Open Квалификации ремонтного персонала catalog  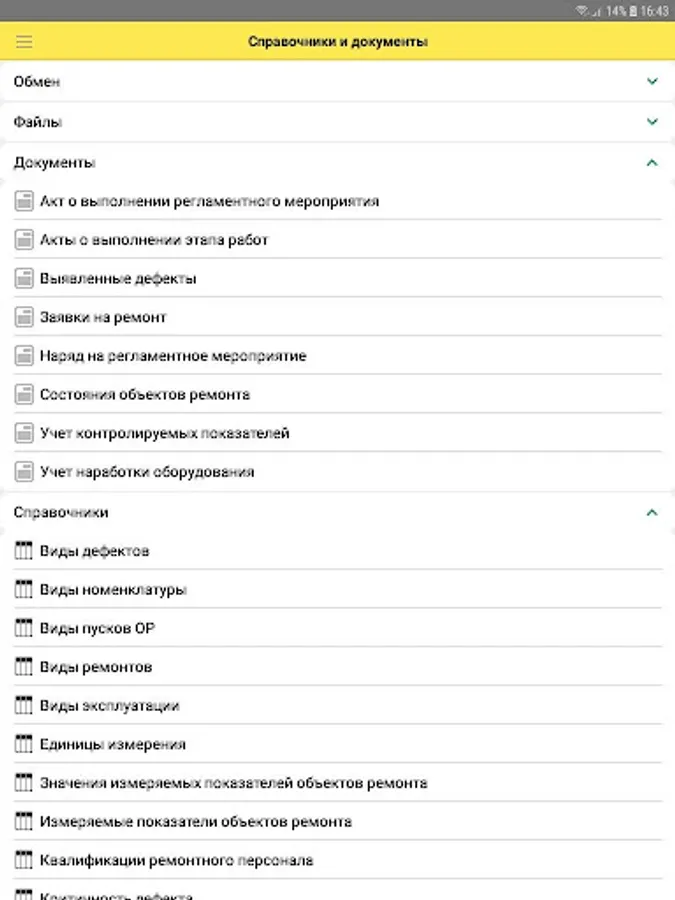click(x=176, y=860)
